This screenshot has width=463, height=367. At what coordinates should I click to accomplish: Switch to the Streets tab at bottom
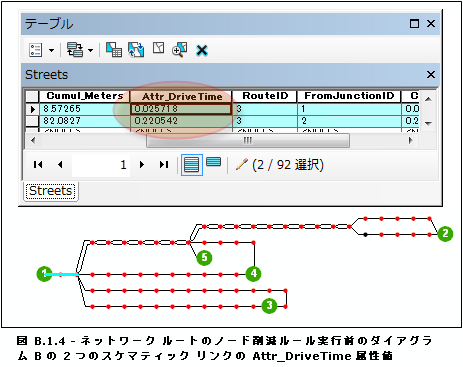(x=51, y=191)
